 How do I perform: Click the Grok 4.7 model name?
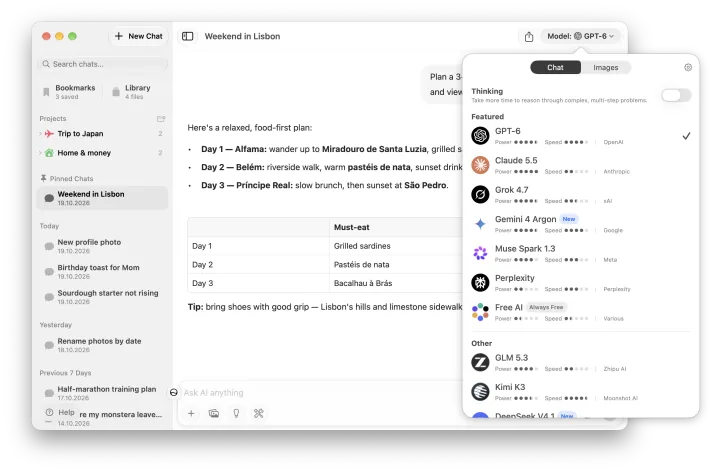pos(512,190)
